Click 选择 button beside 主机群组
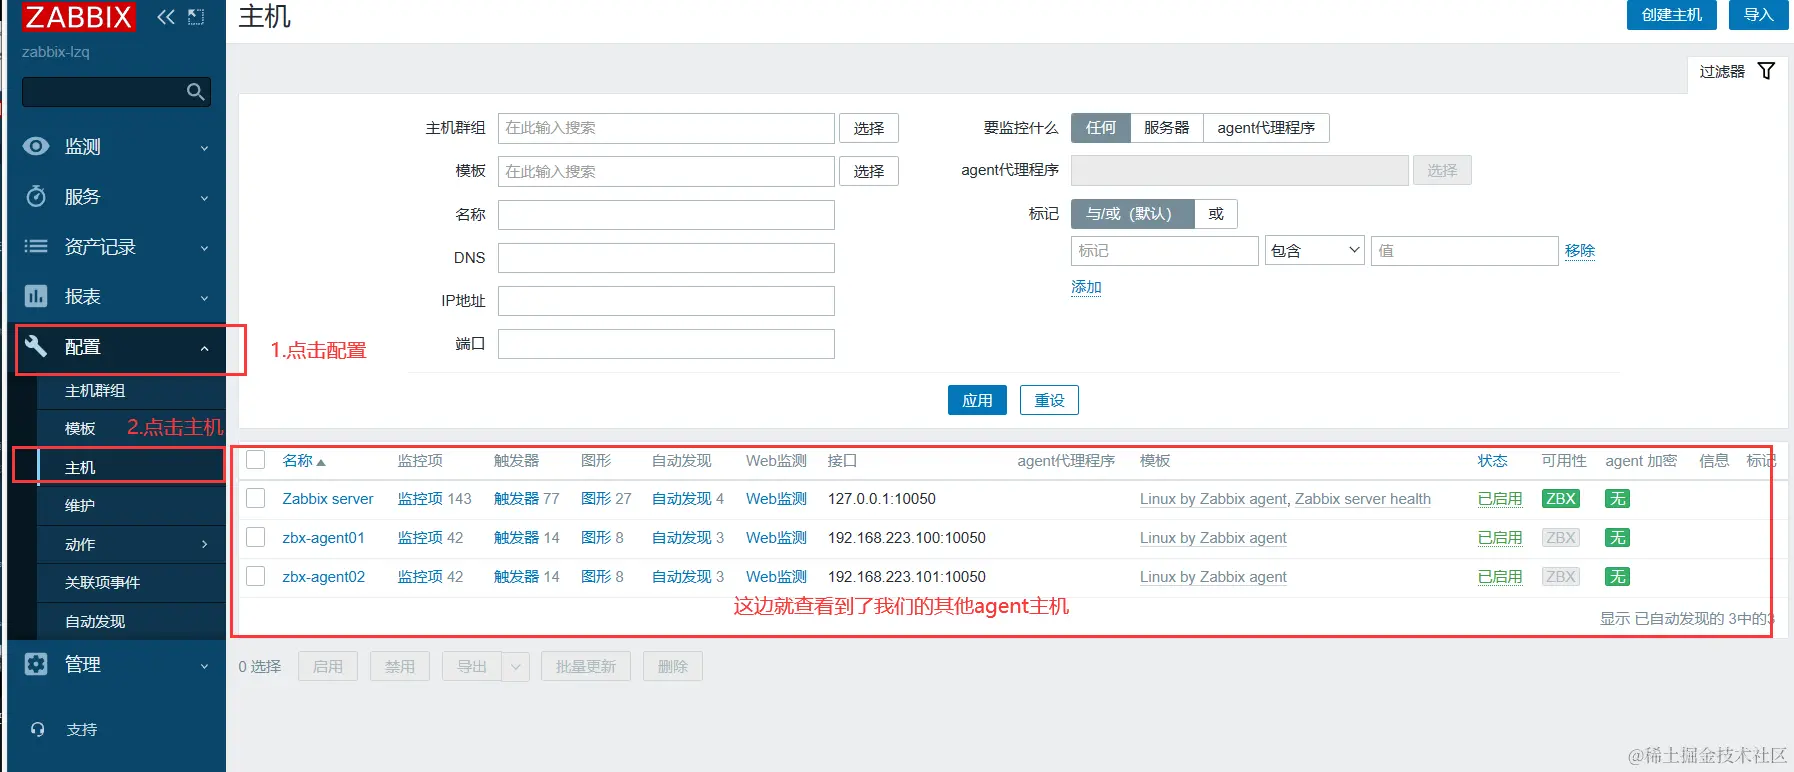 tap(869, 128)
